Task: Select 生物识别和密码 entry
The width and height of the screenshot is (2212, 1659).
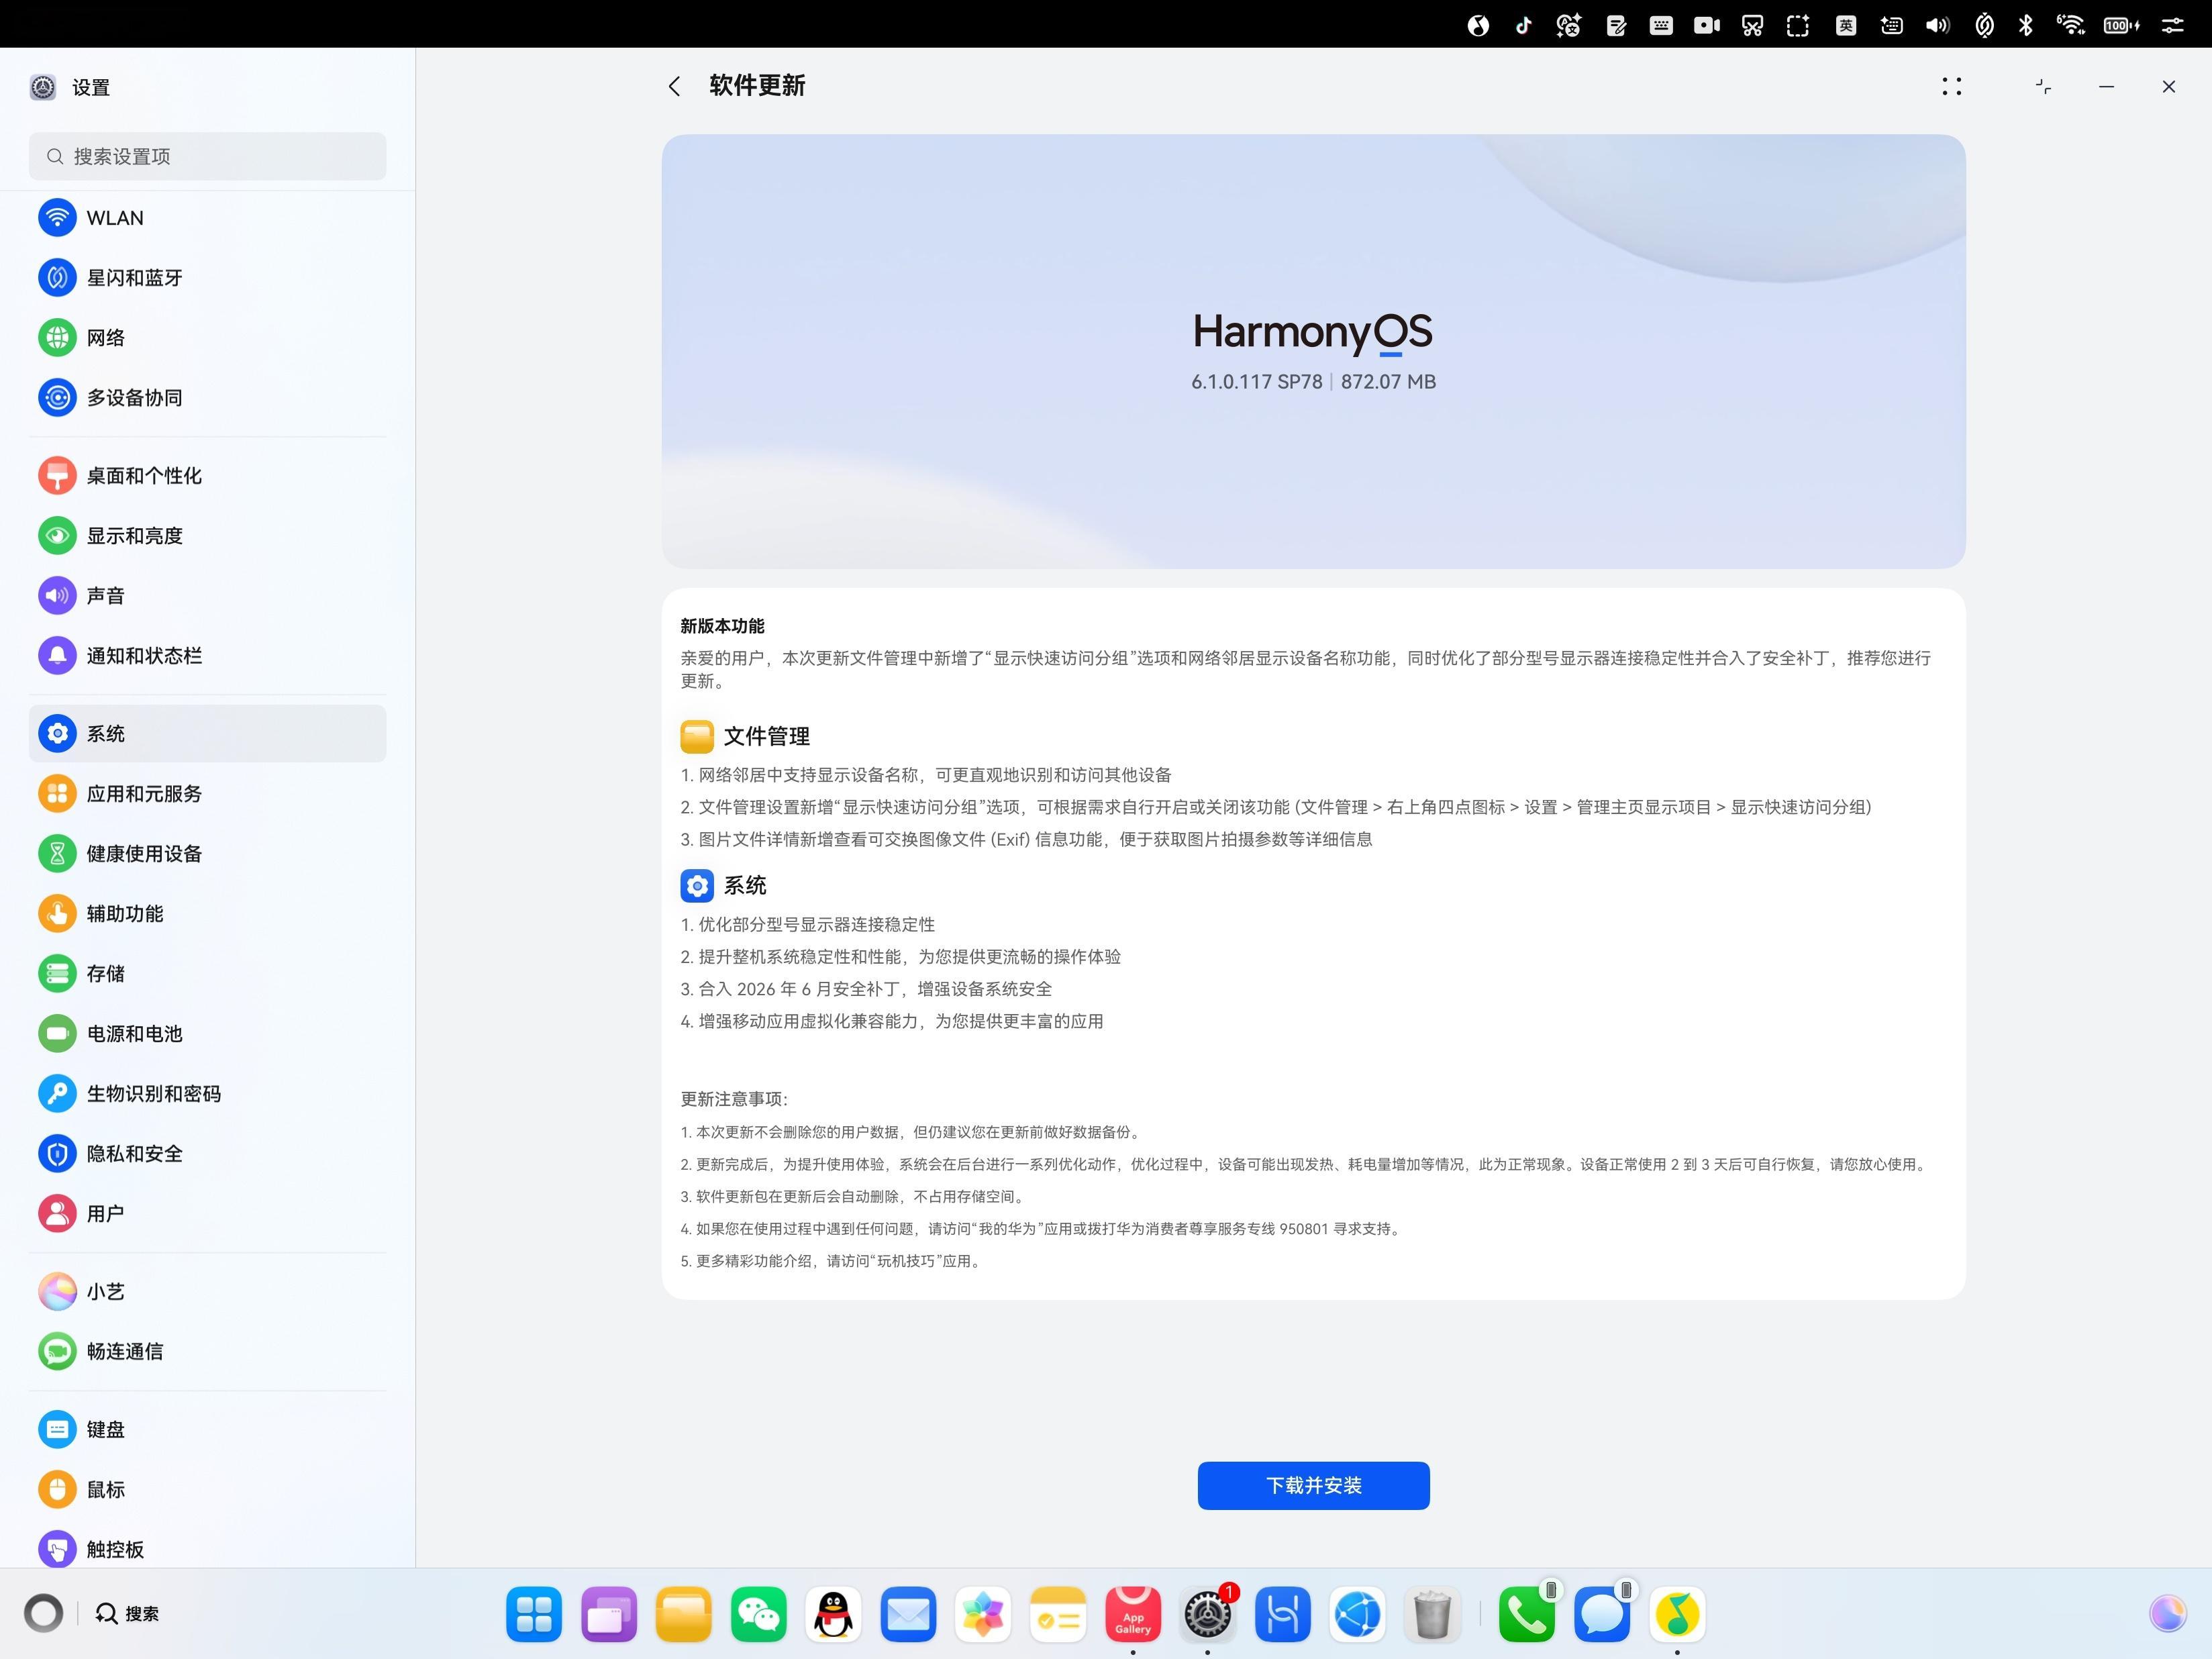Action: pos(207,1094)
